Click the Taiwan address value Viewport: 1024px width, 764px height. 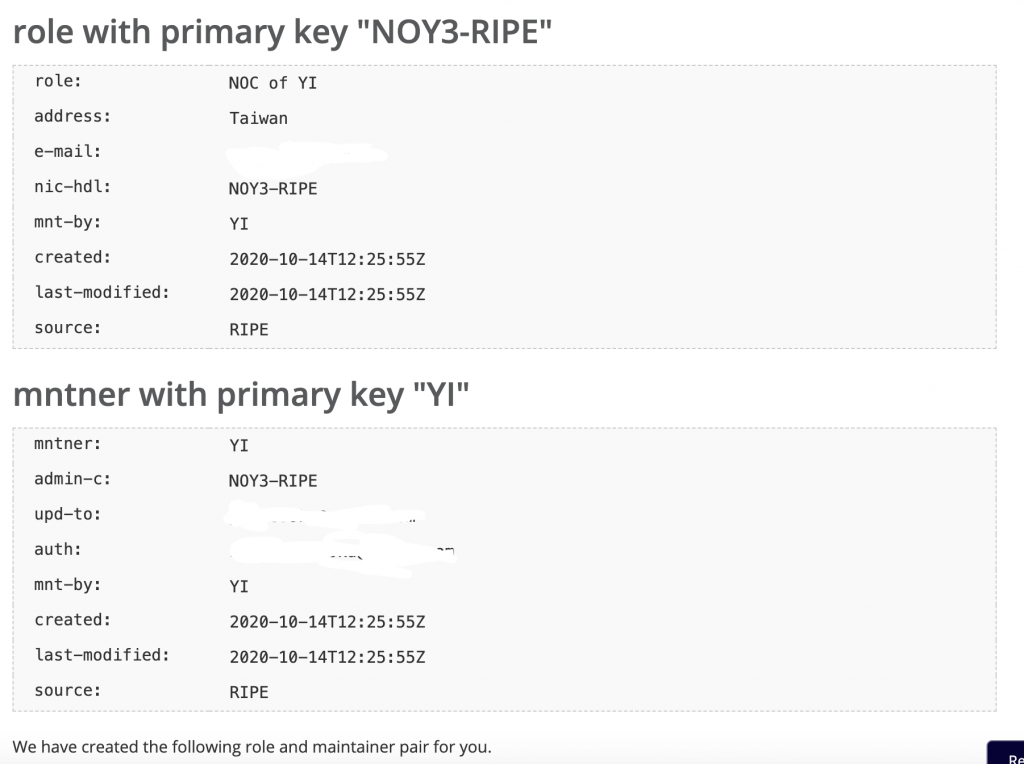point(259,118)
